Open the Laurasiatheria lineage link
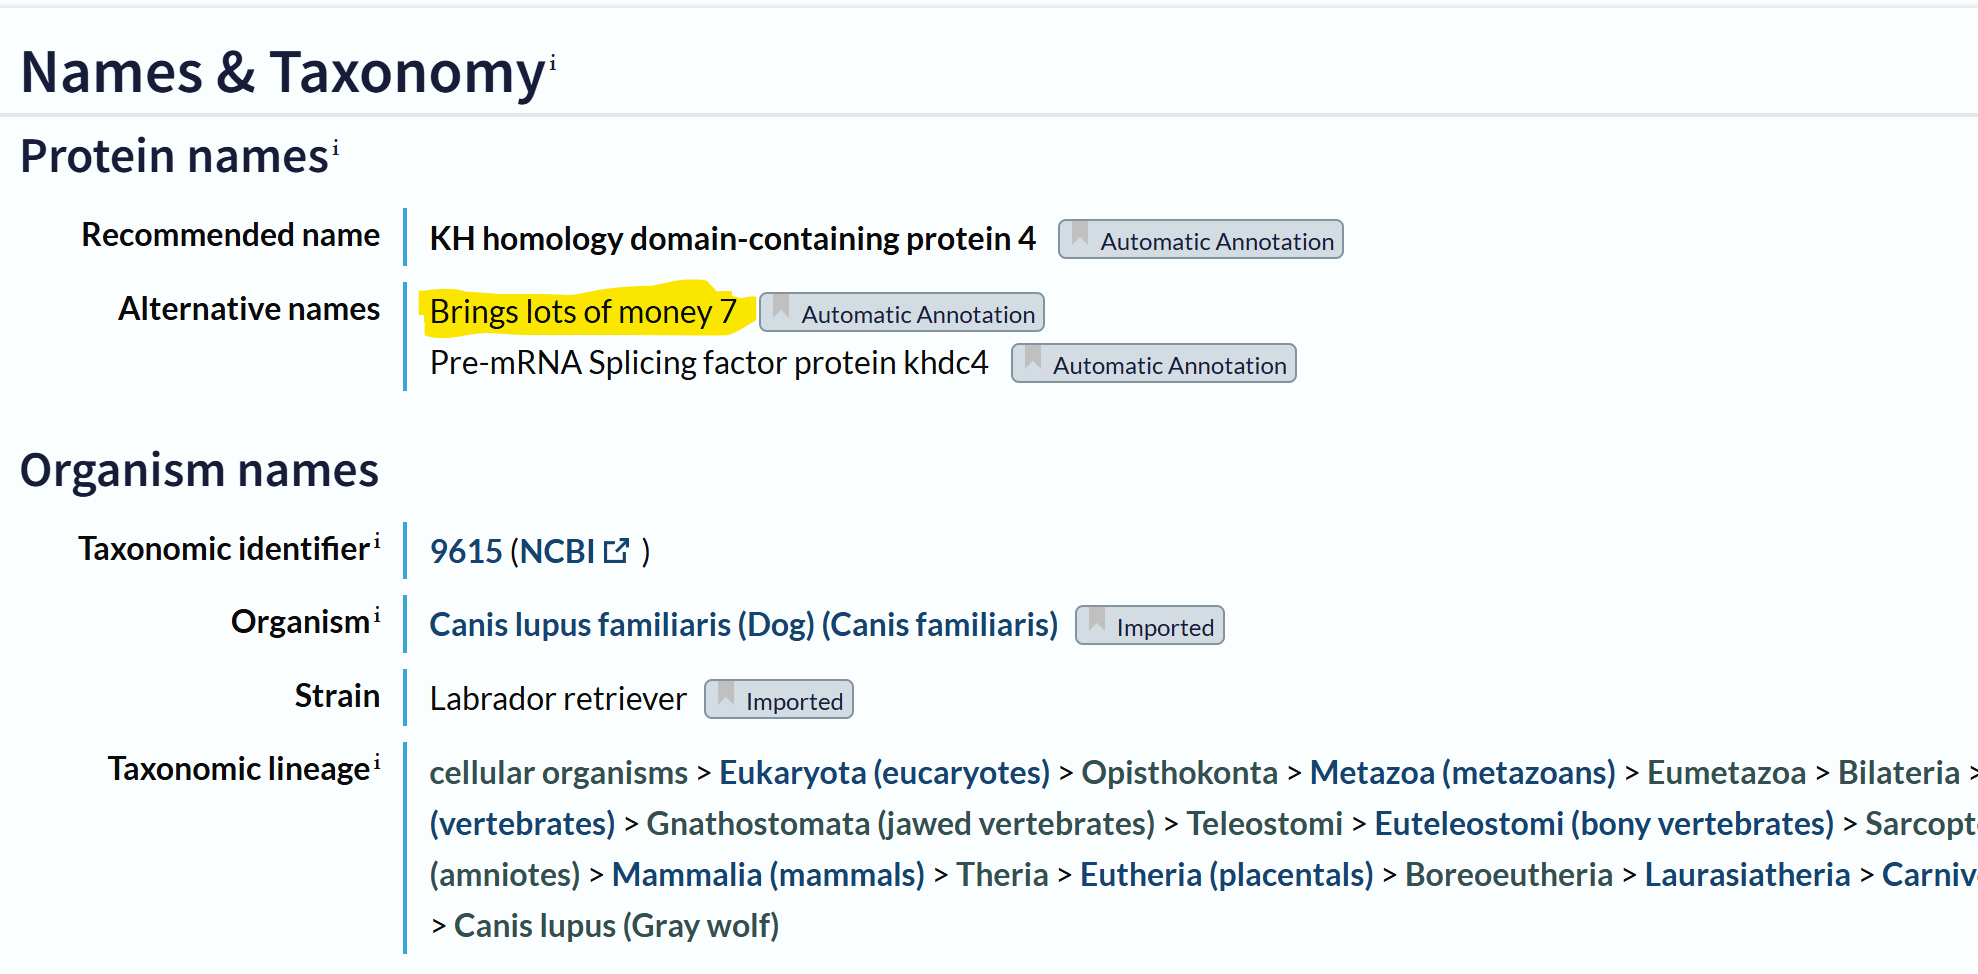The height and width of the screenshot is (974, 1978). pyautogui.click(x=1747, y=875)
